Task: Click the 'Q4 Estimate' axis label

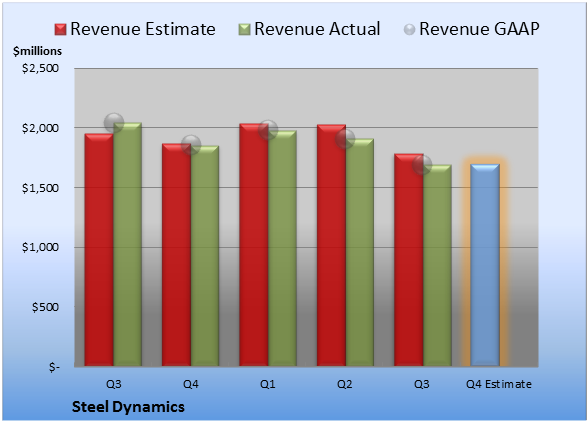Action: (499, 384)
